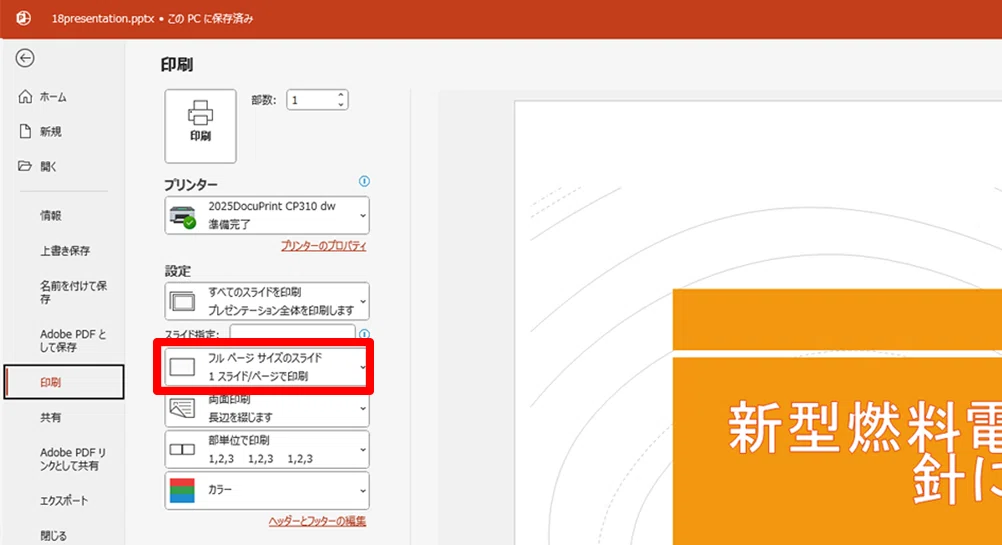Click the slides icon beside すべてのスライドを印刷
This screenshot has width=1002, height=545.
click(182, 301)
